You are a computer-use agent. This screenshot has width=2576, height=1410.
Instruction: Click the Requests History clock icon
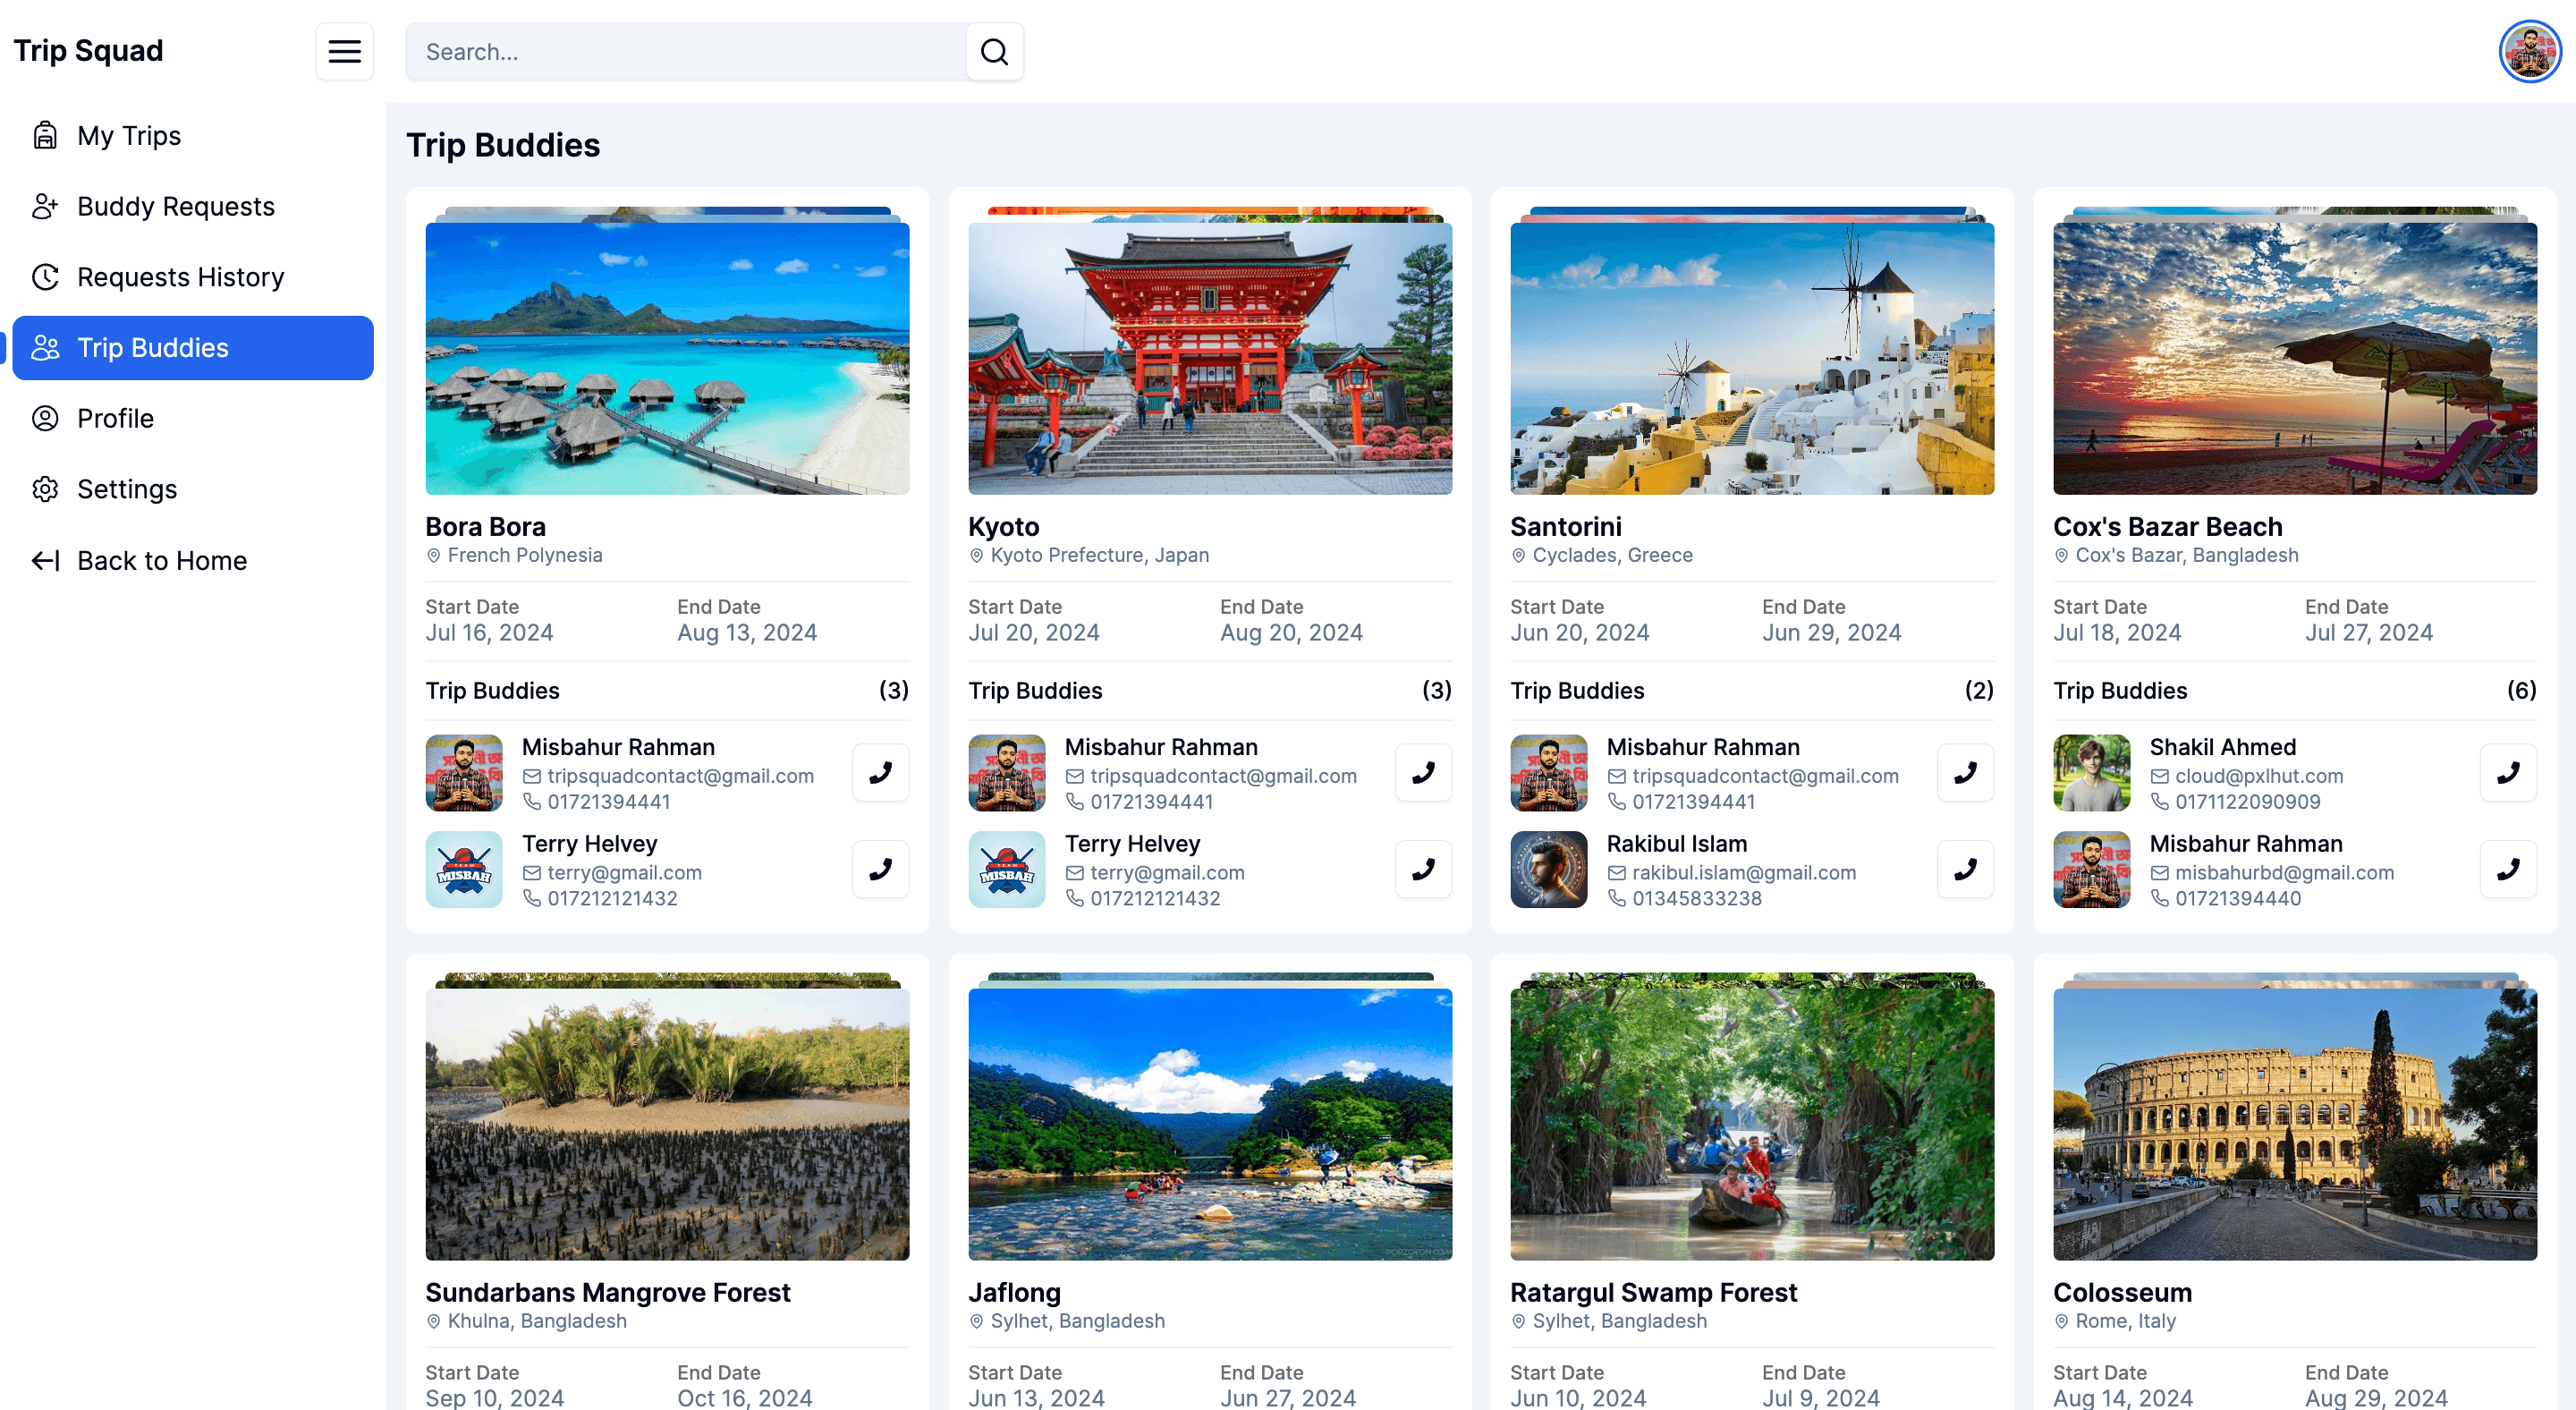[x=45, y=277]
